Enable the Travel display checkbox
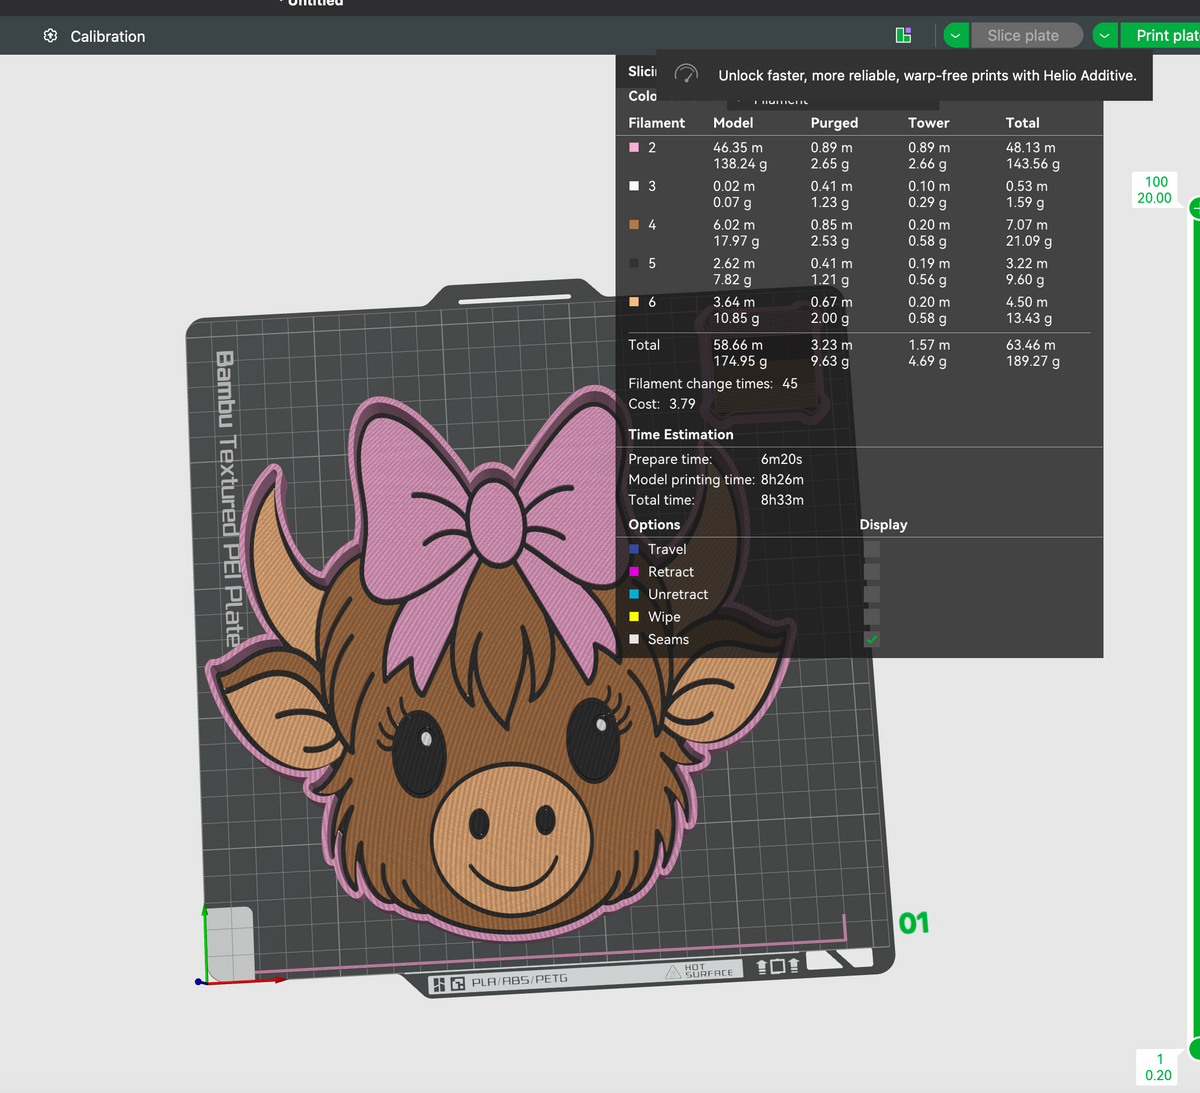 (872, 549)
